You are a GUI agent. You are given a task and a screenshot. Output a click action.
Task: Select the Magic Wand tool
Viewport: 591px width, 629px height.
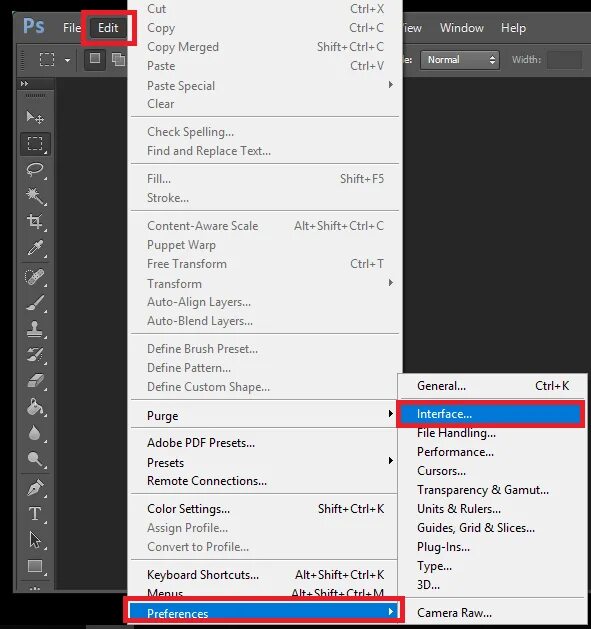[x=35, y=196]
